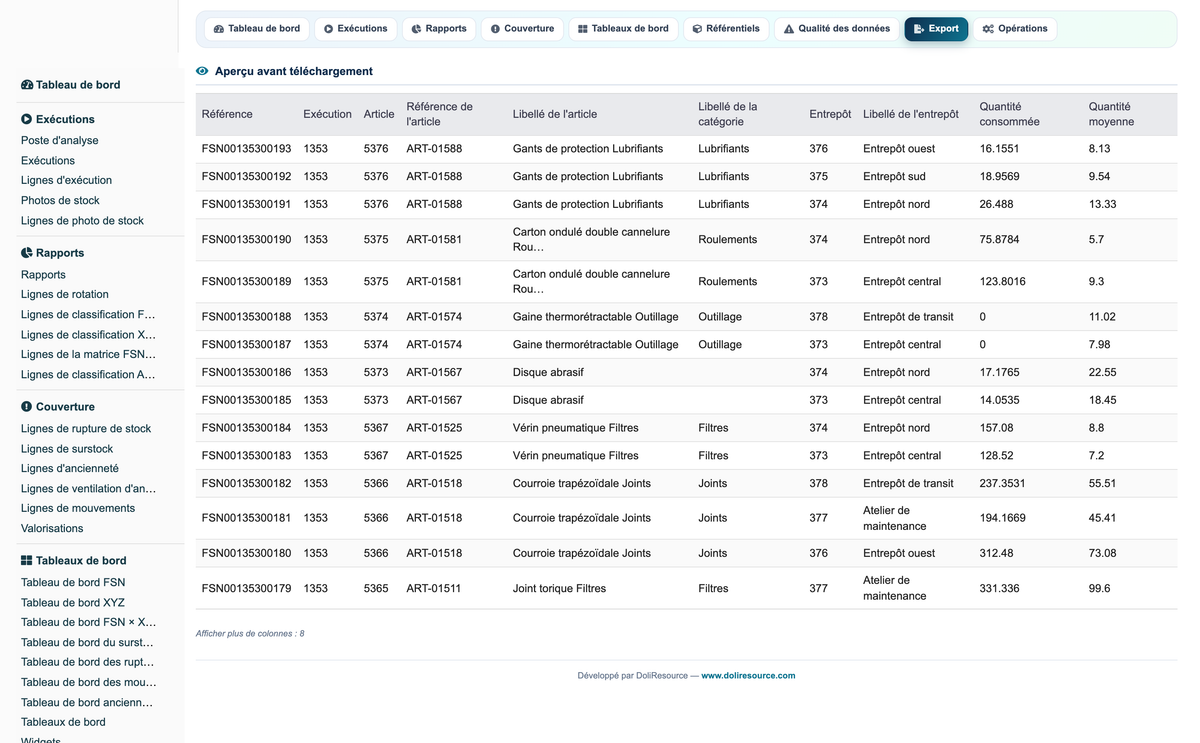Viewport: 1200px width, 743px height.
Task: Open Tableau de bord du surst… link
Action: (x=88, y=643)
